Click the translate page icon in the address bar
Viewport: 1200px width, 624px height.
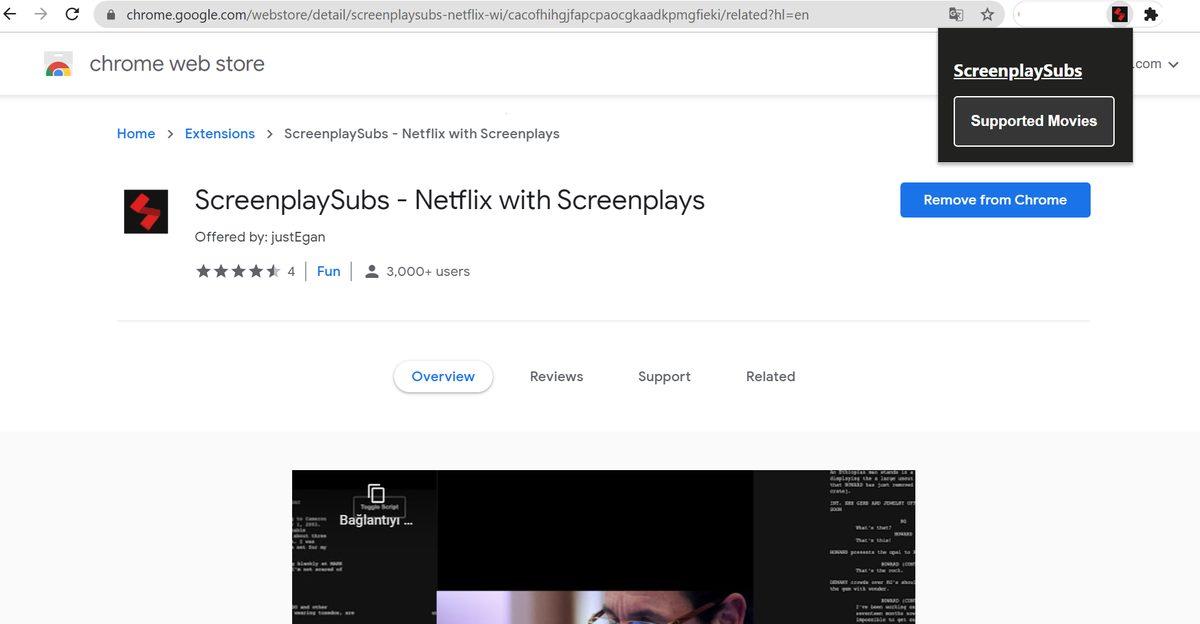coord(956,14)
